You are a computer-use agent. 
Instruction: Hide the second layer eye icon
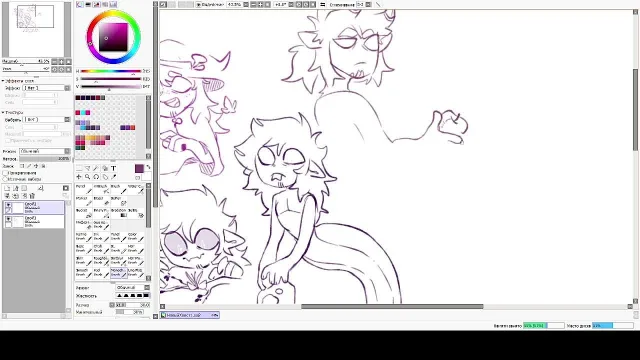click(8, 219)
